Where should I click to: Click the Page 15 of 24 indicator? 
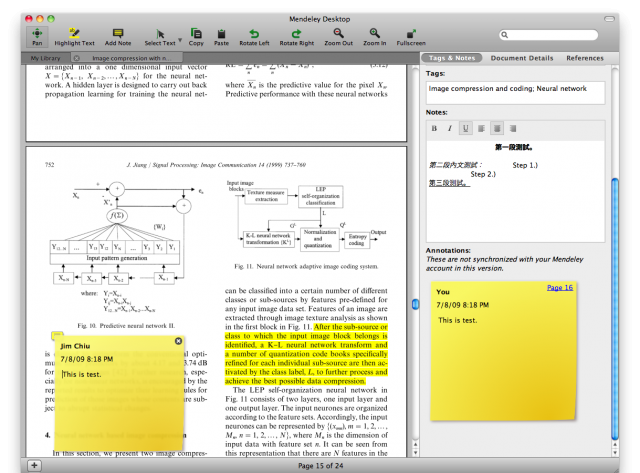tap(320, 466)
